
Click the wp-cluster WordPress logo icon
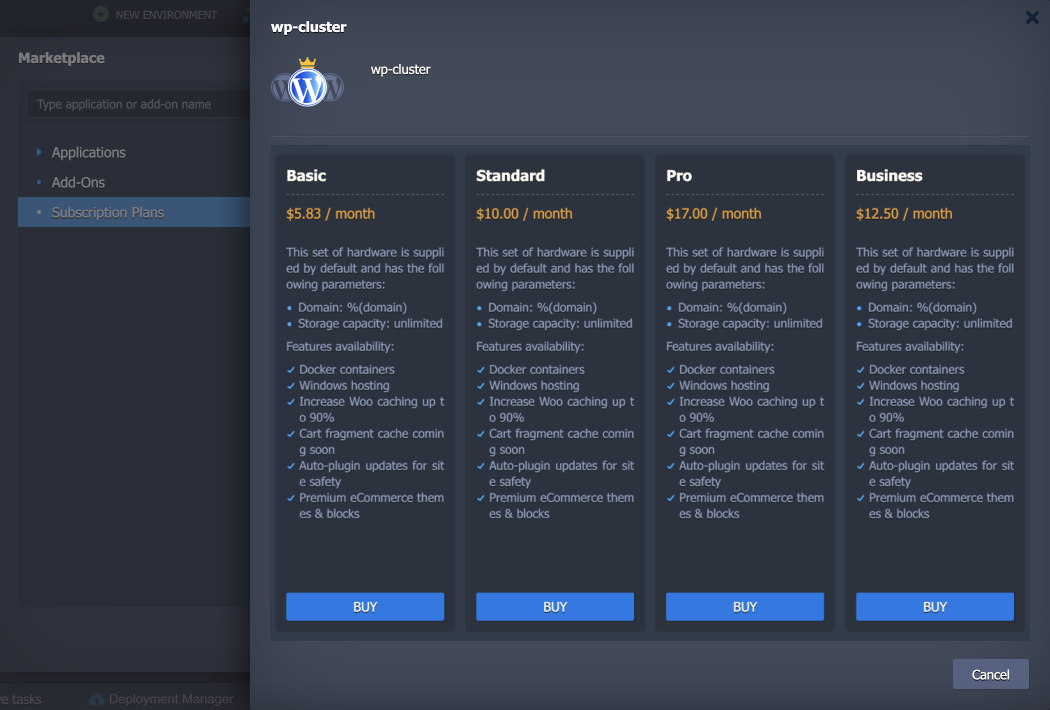pos(307,84)
